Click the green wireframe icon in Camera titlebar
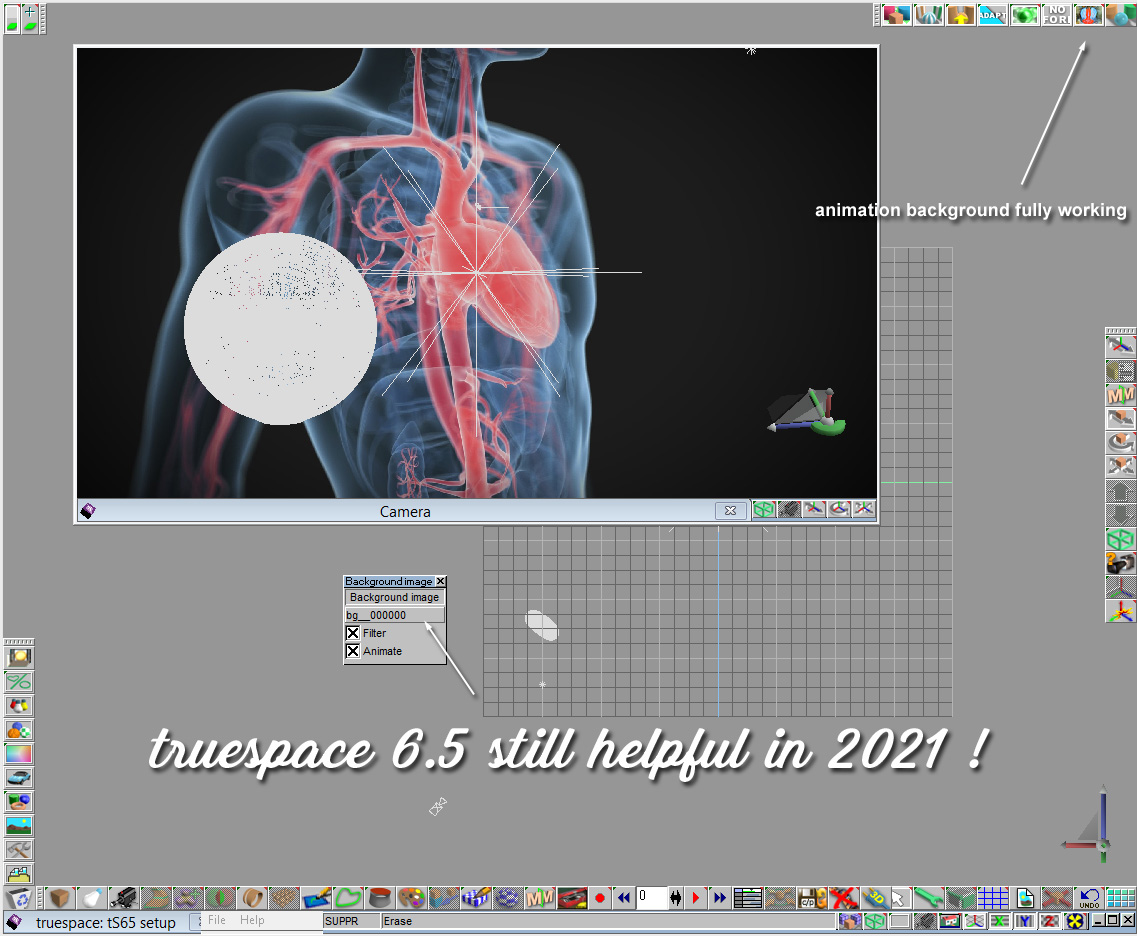Viewport: 1137px width, 936px height. pyautogui.click(x=764, y=510)
